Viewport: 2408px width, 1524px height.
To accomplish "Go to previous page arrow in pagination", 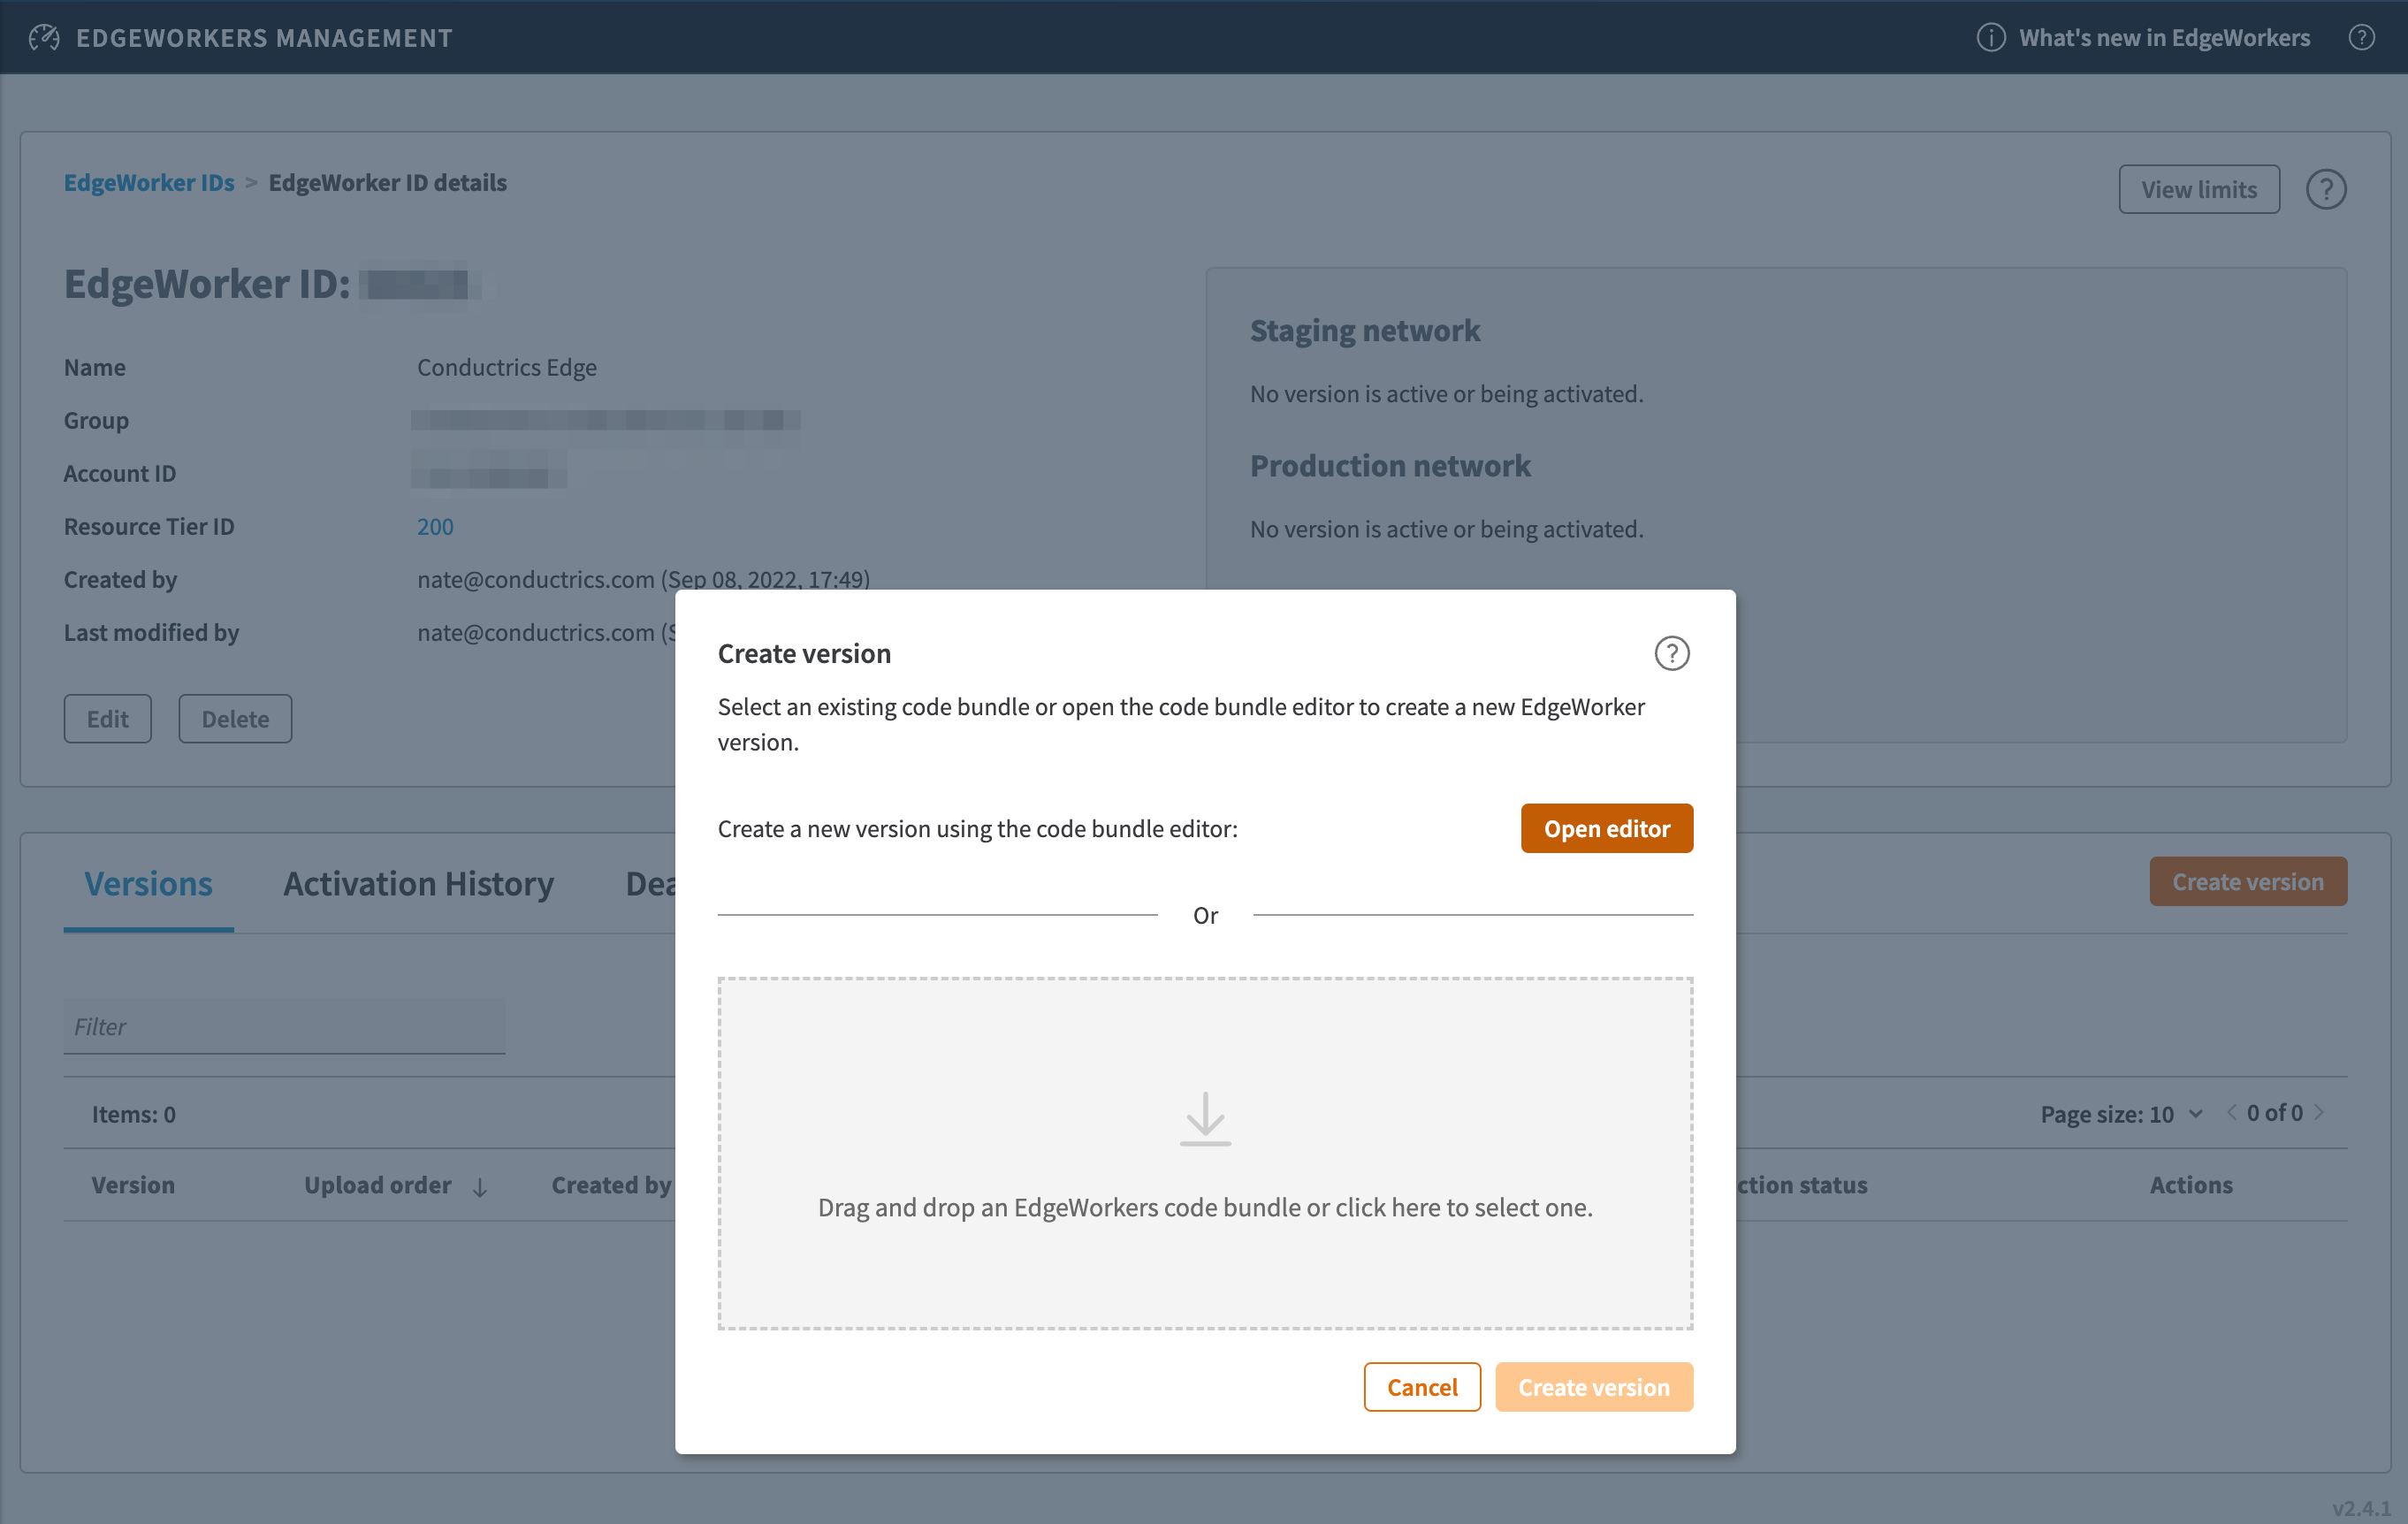I will 2231,1112.
